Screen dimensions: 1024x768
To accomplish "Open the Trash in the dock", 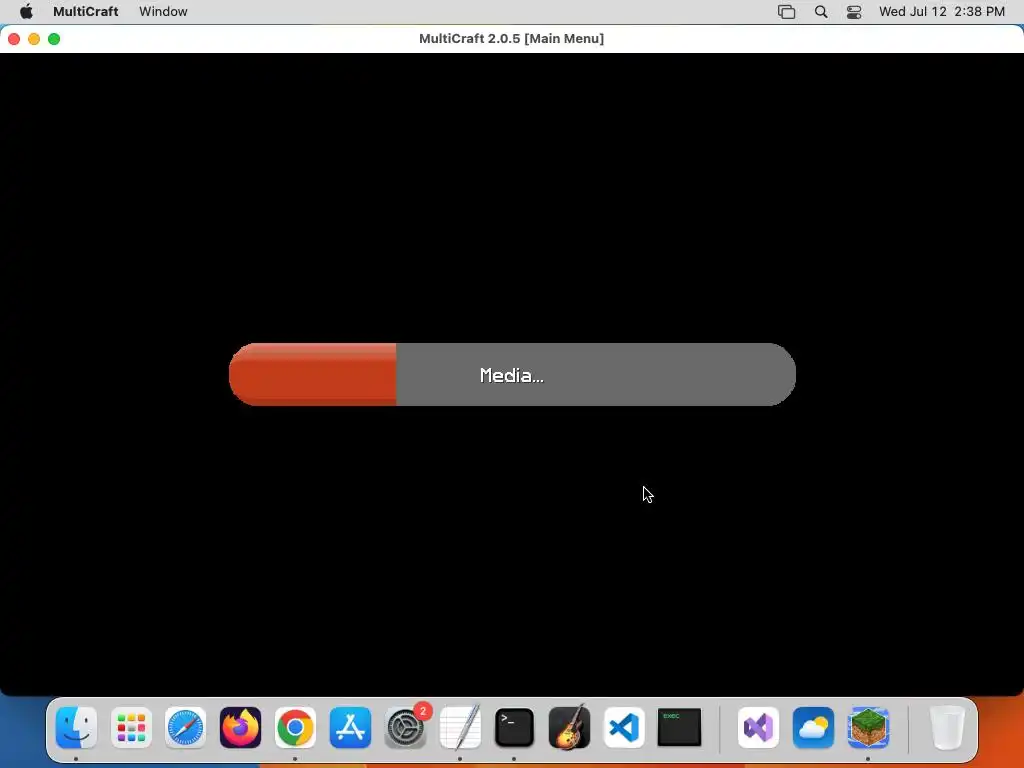I will (947, 727).
